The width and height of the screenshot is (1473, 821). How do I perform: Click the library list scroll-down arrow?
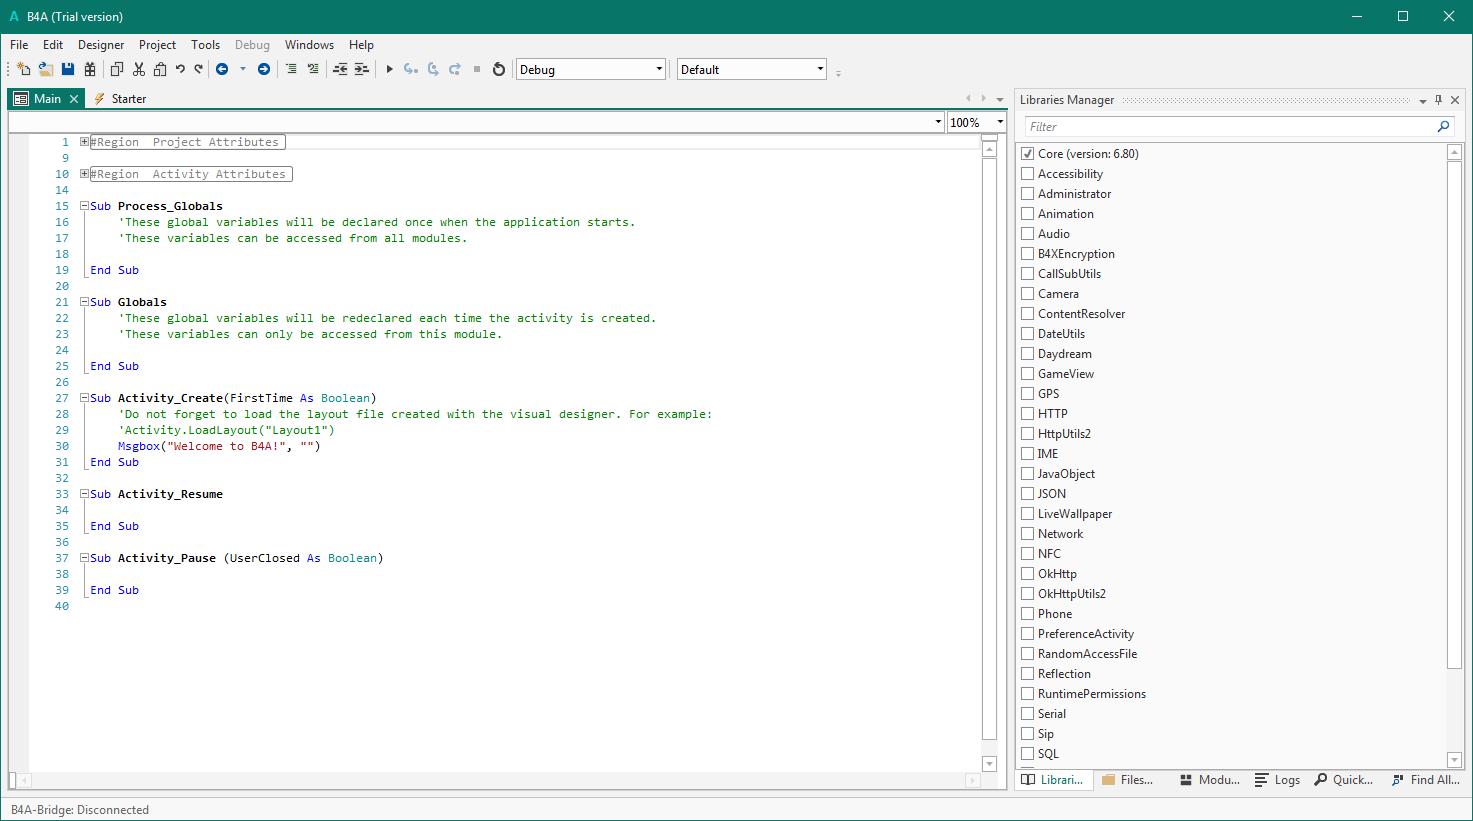(1455, 760)
